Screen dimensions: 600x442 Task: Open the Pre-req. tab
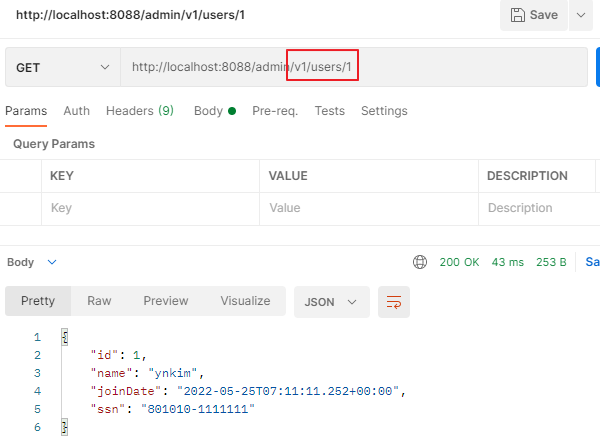coord(275,111)
